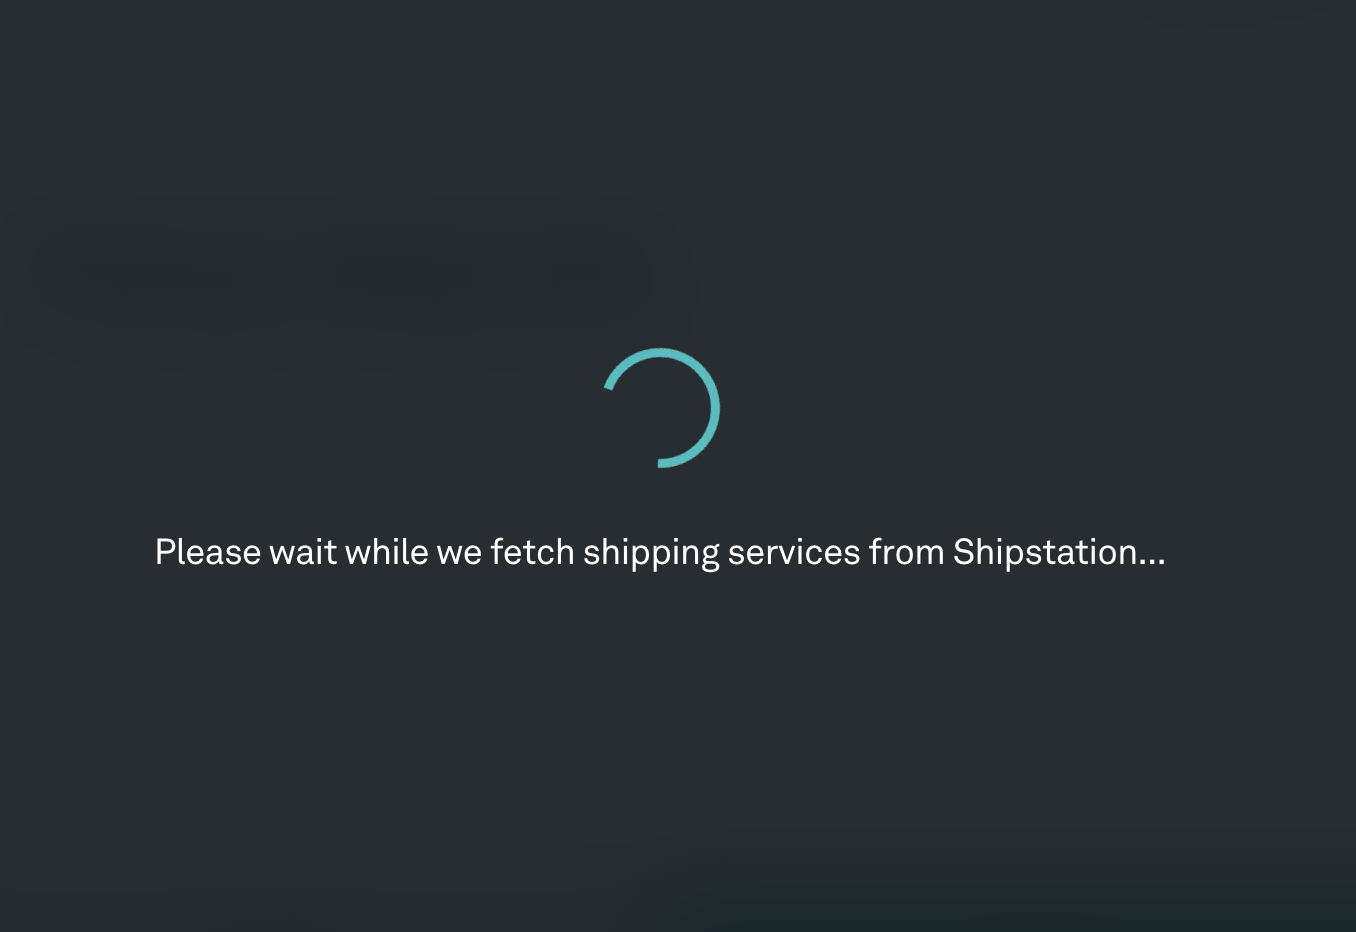
Task: Click the word "fetch" in the loading message
Action: pos(532,552)
